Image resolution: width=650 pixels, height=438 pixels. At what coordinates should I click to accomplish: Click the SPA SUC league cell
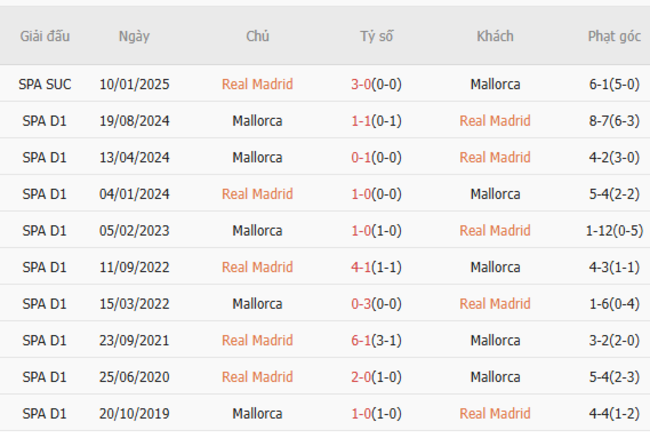44,84
